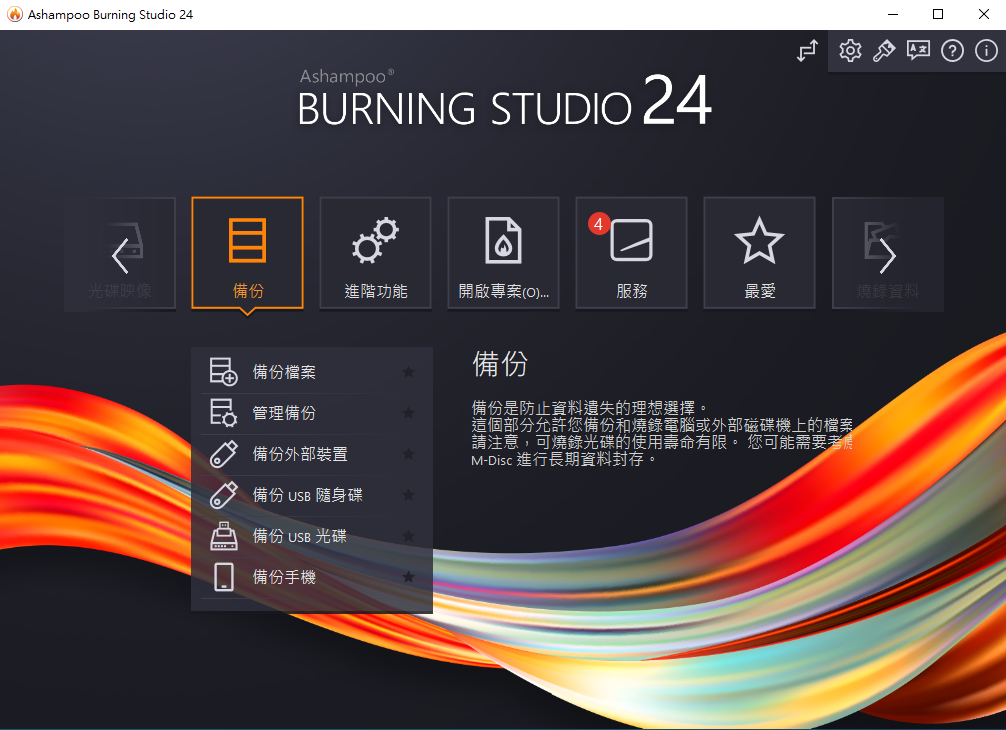Choose 備份 USB 隨身碟 option
The height and width of the screenshot is (730, 1006).
307,496
